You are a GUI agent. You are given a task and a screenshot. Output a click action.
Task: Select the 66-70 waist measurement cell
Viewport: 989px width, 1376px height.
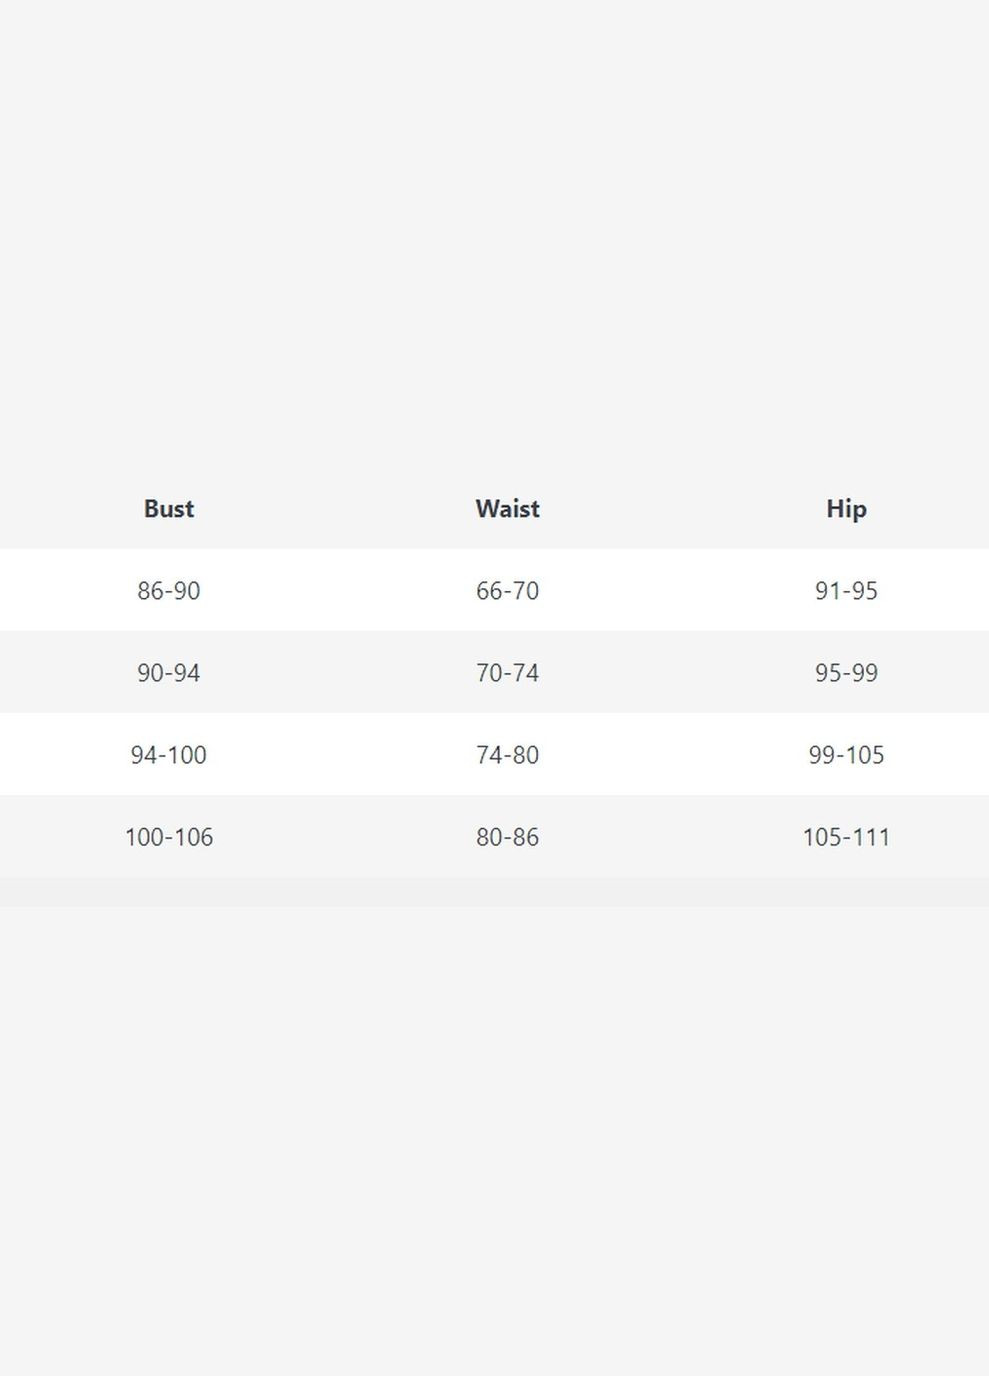507,591
